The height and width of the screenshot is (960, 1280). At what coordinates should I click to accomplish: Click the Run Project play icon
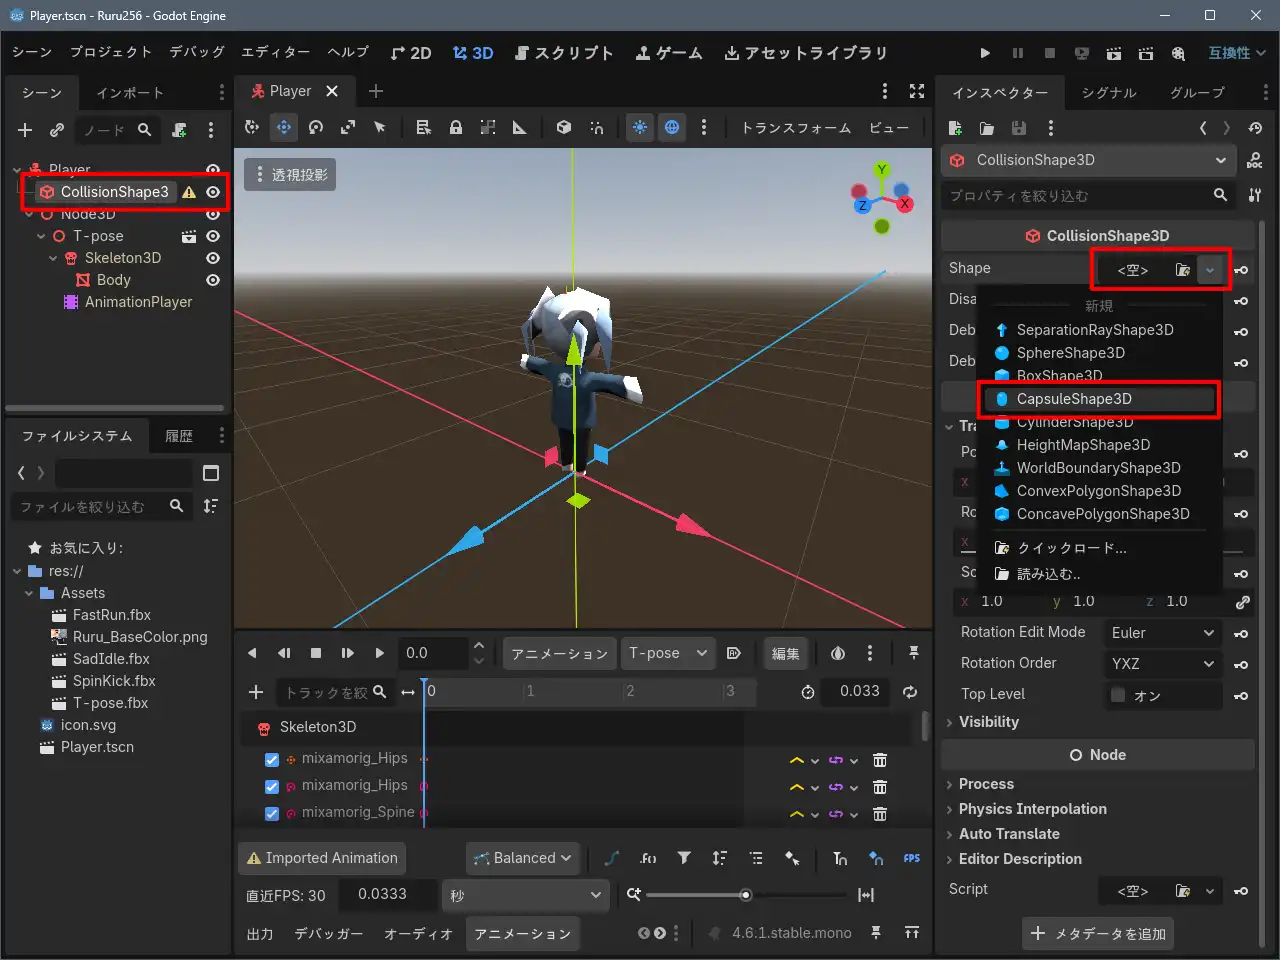pyautogui.click(x=985, y=53)
